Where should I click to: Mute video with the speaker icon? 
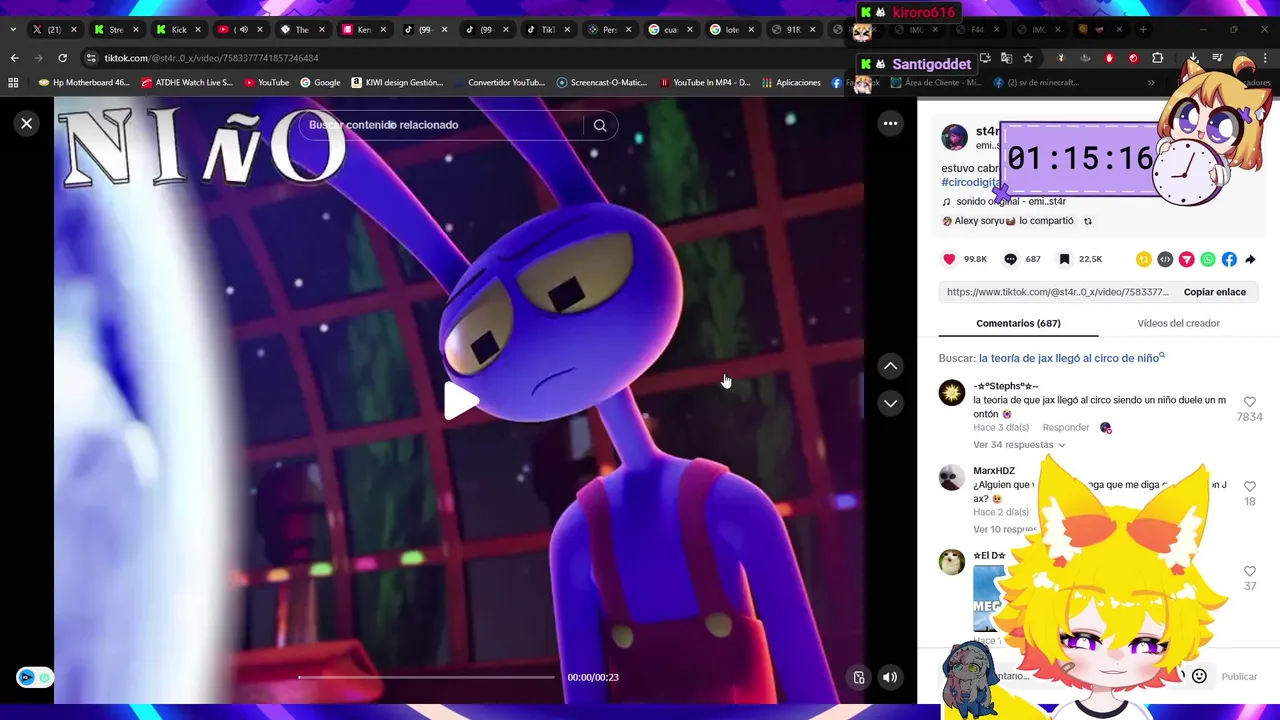coord(889,677)
